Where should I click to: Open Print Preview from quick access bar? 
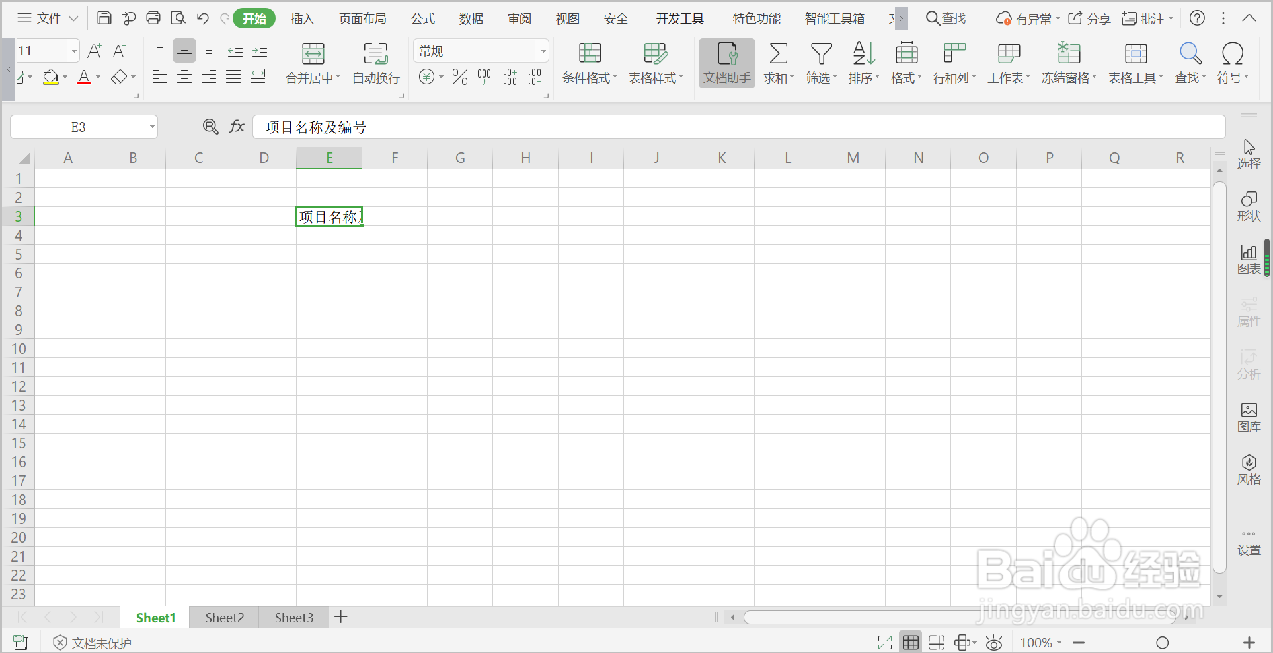point(178,18)
